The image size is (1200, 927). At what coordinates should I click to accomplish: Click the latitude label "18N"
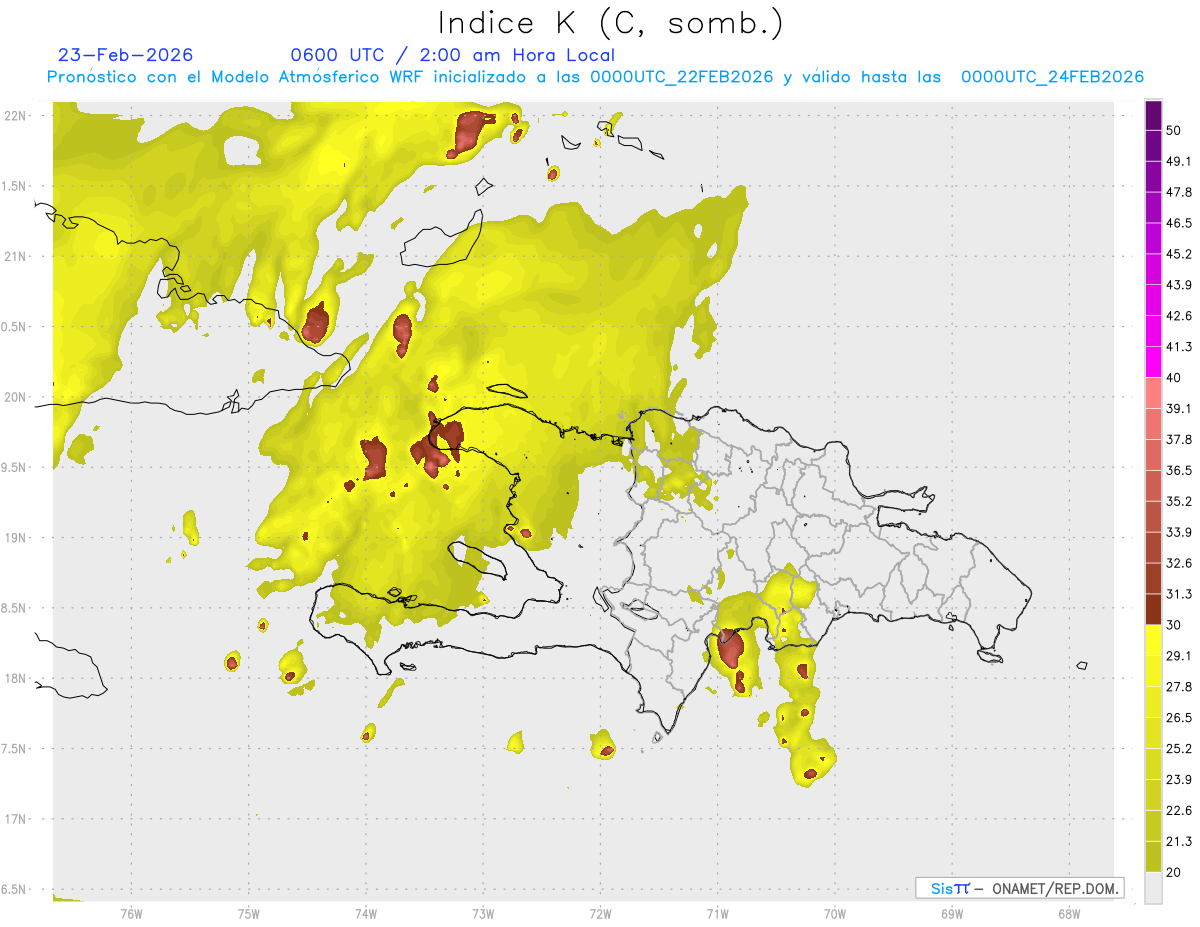coord(16,679)
